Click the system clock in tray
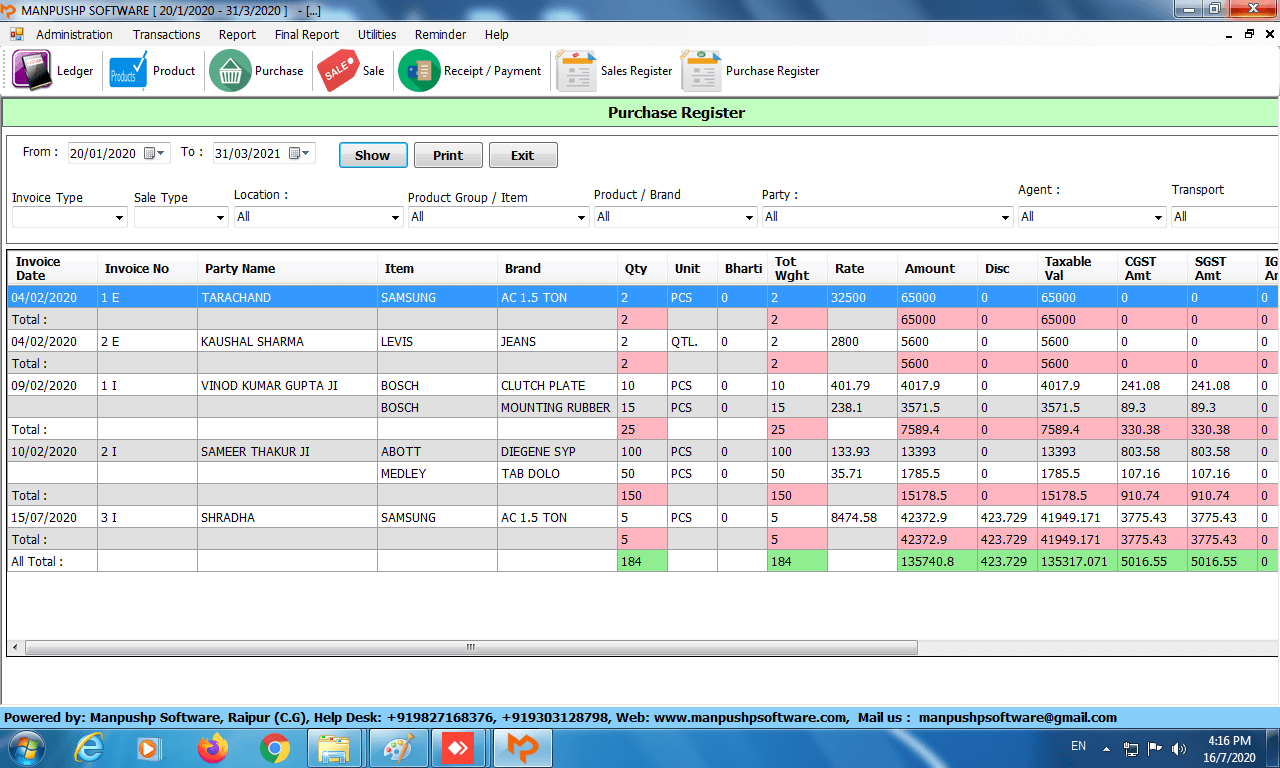 pos(1229,749)
